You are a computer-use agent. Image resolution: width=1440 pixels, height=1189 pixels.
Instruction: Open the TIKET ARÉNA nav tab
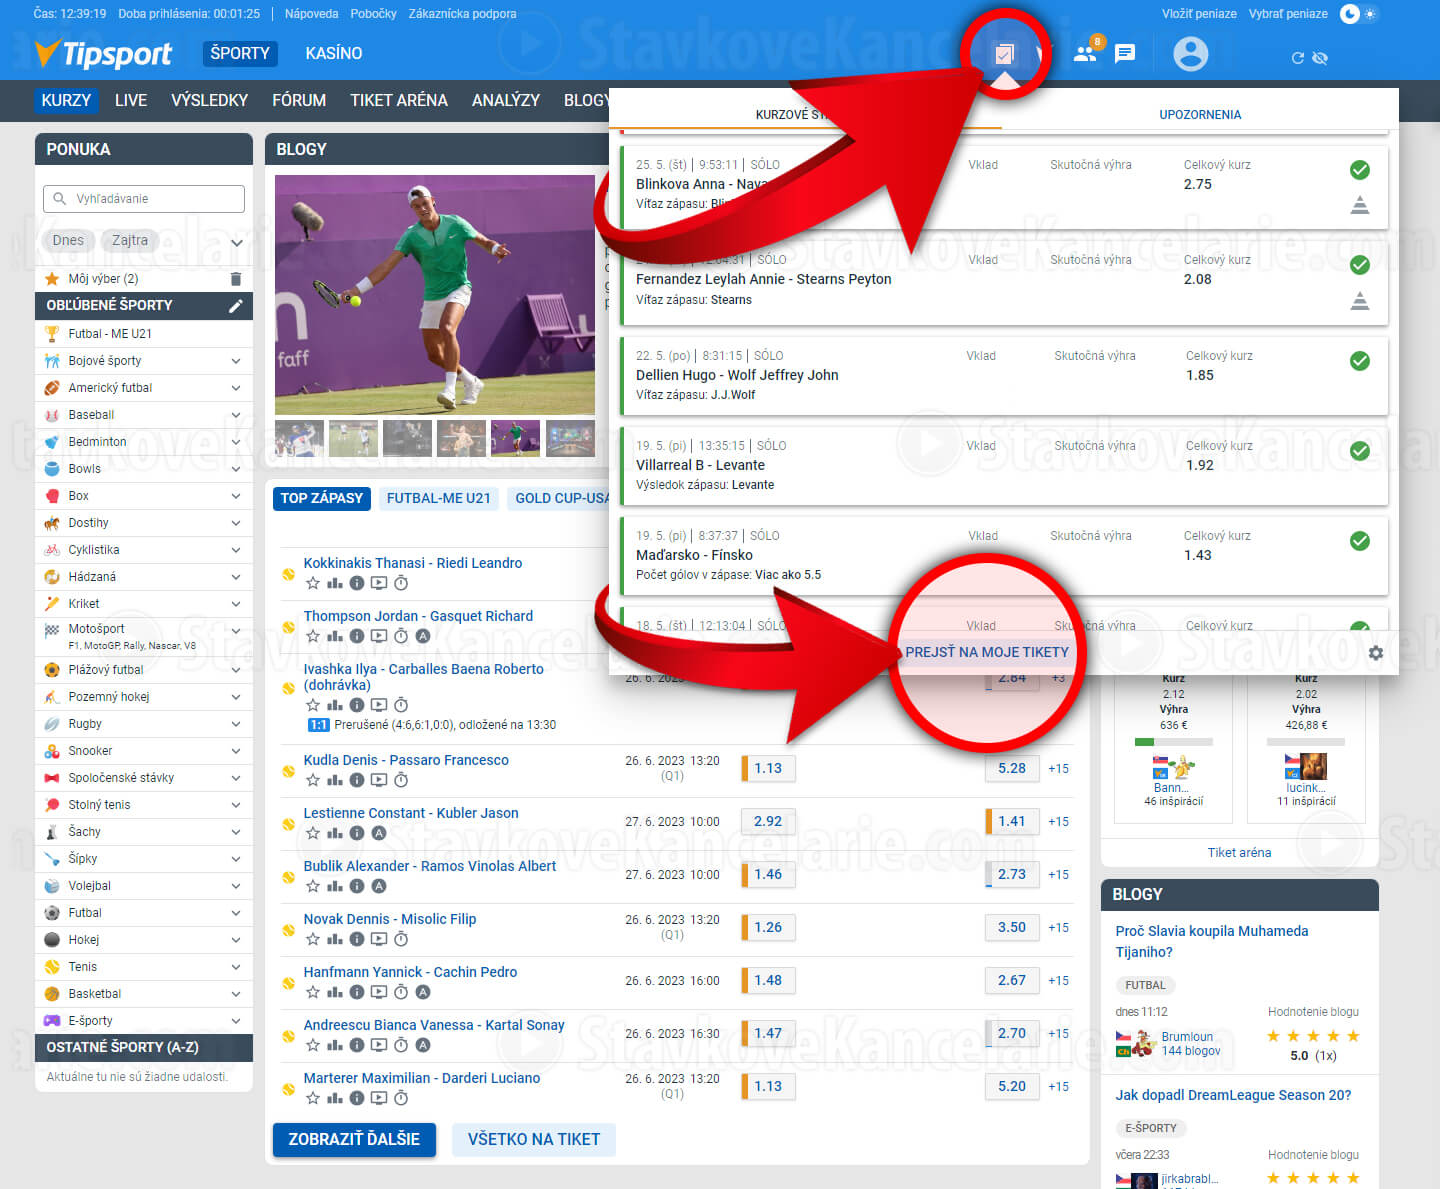click(x=399, y=100)
